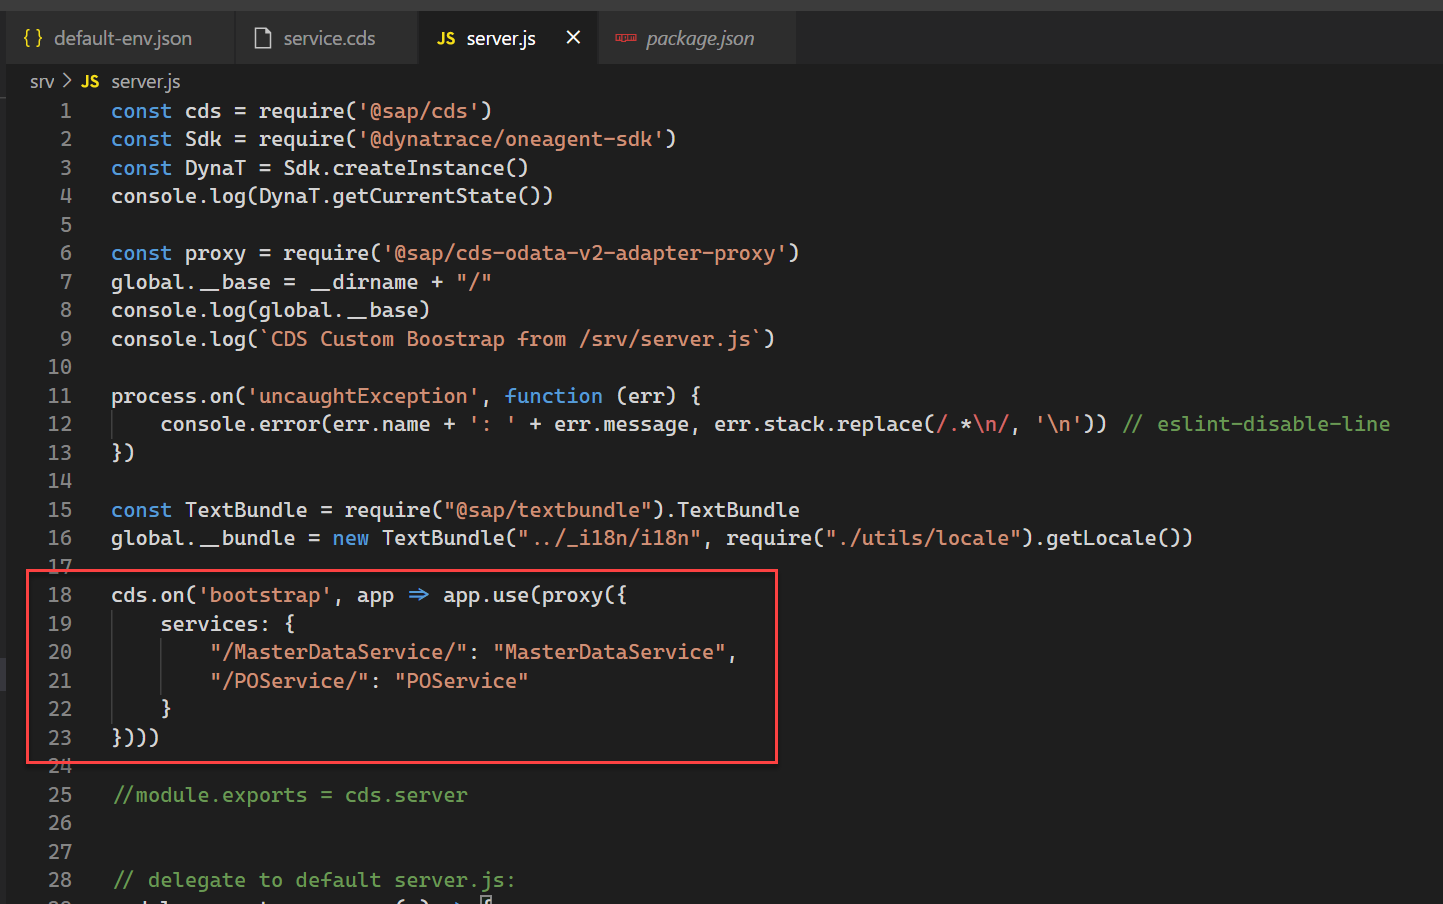This screenshot has height=904, width=1443.
Task: Place cursor inside the 'bootstrap' string
Action: pos(265,594)
